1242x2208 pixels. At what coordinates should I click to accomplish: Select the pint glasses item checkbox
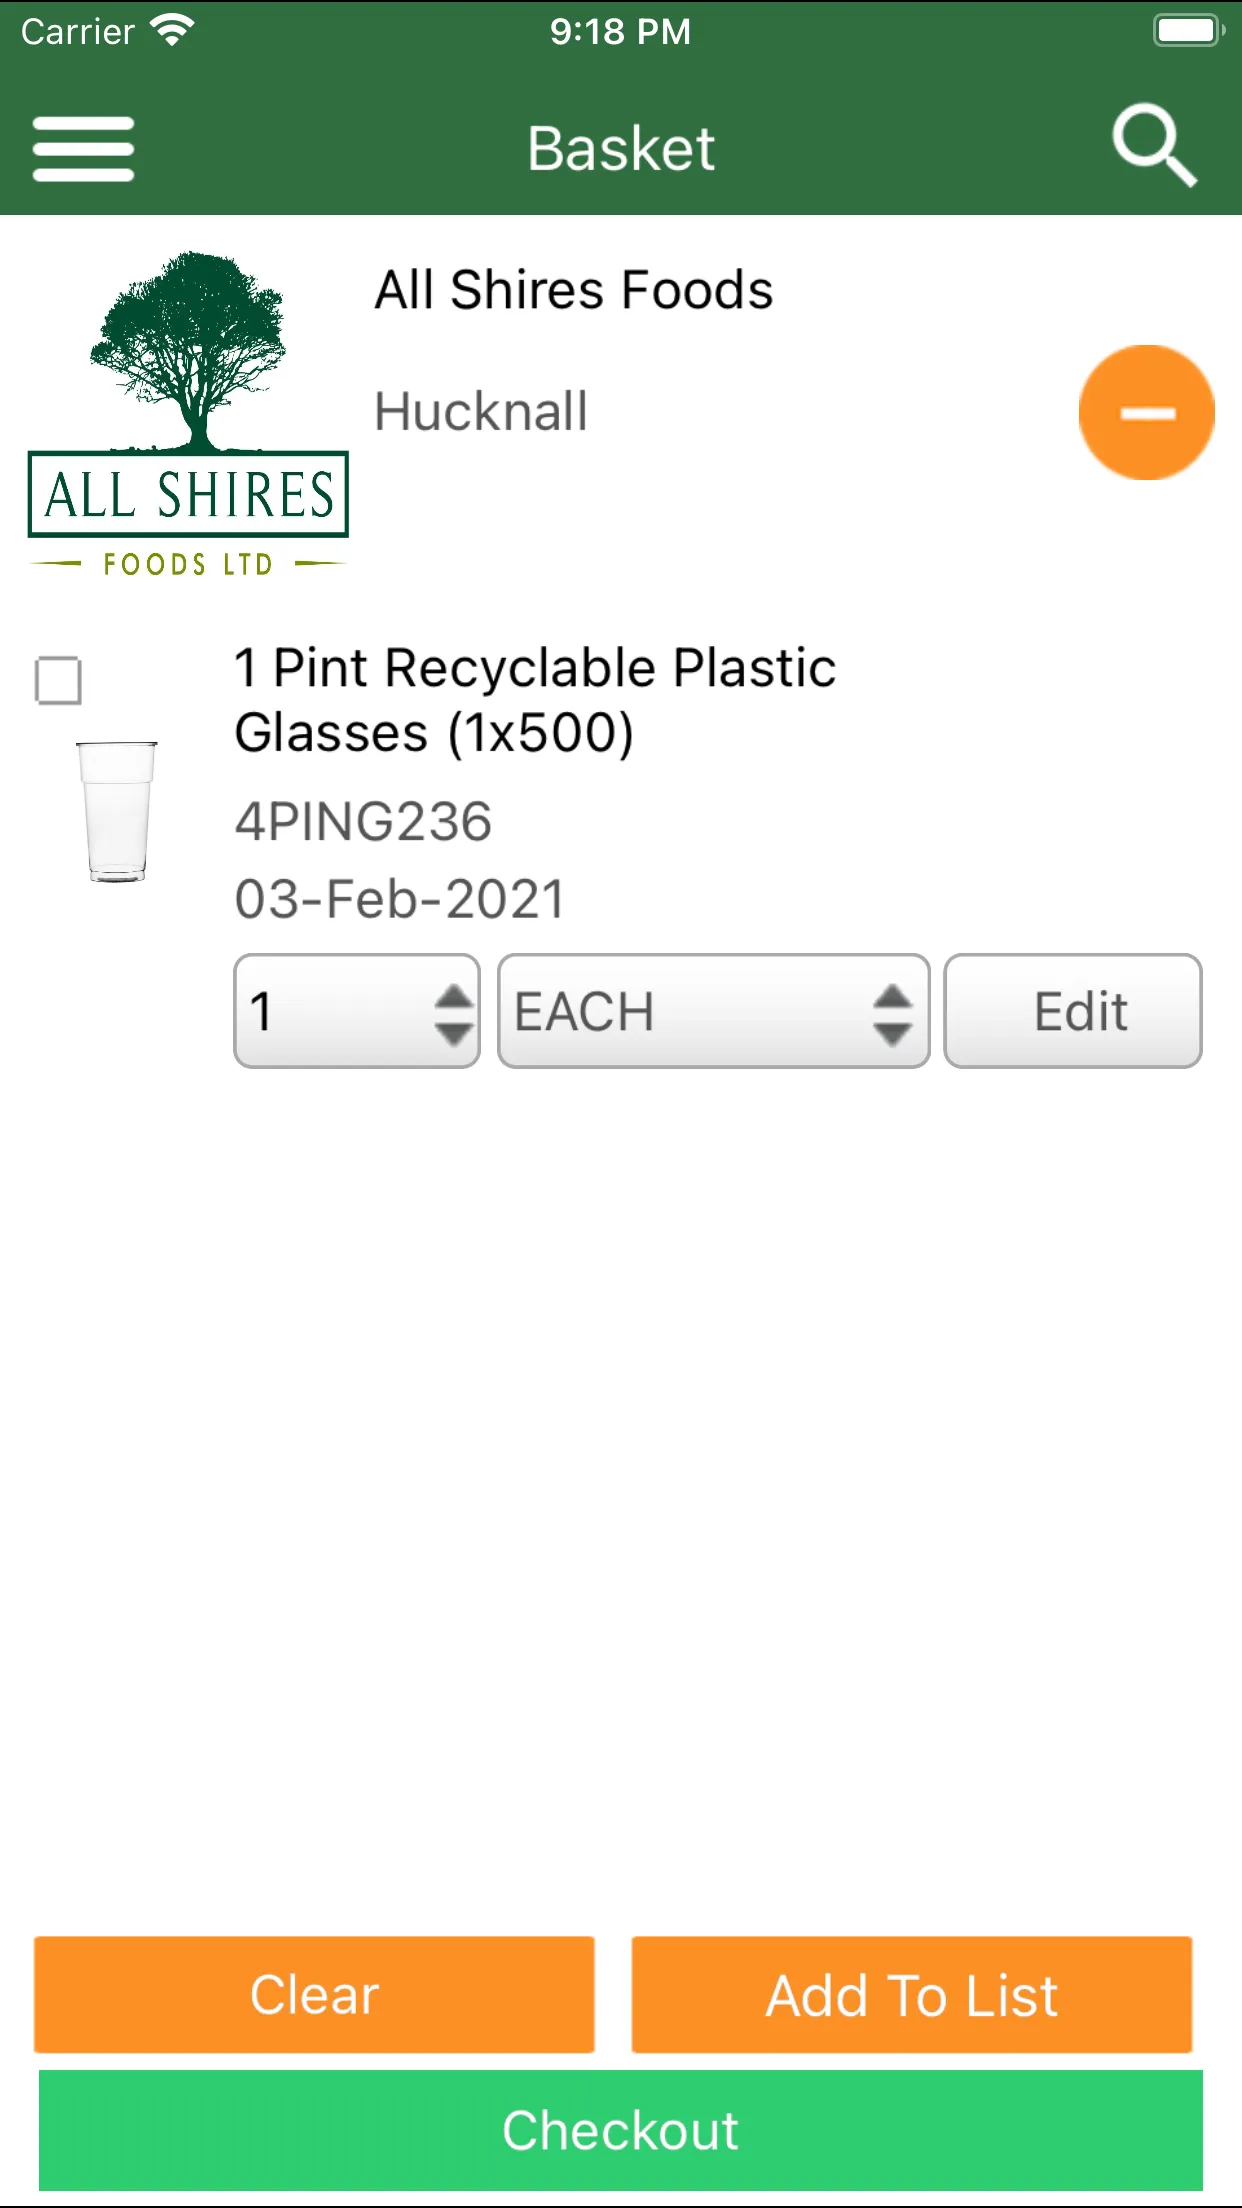point(58,680)
